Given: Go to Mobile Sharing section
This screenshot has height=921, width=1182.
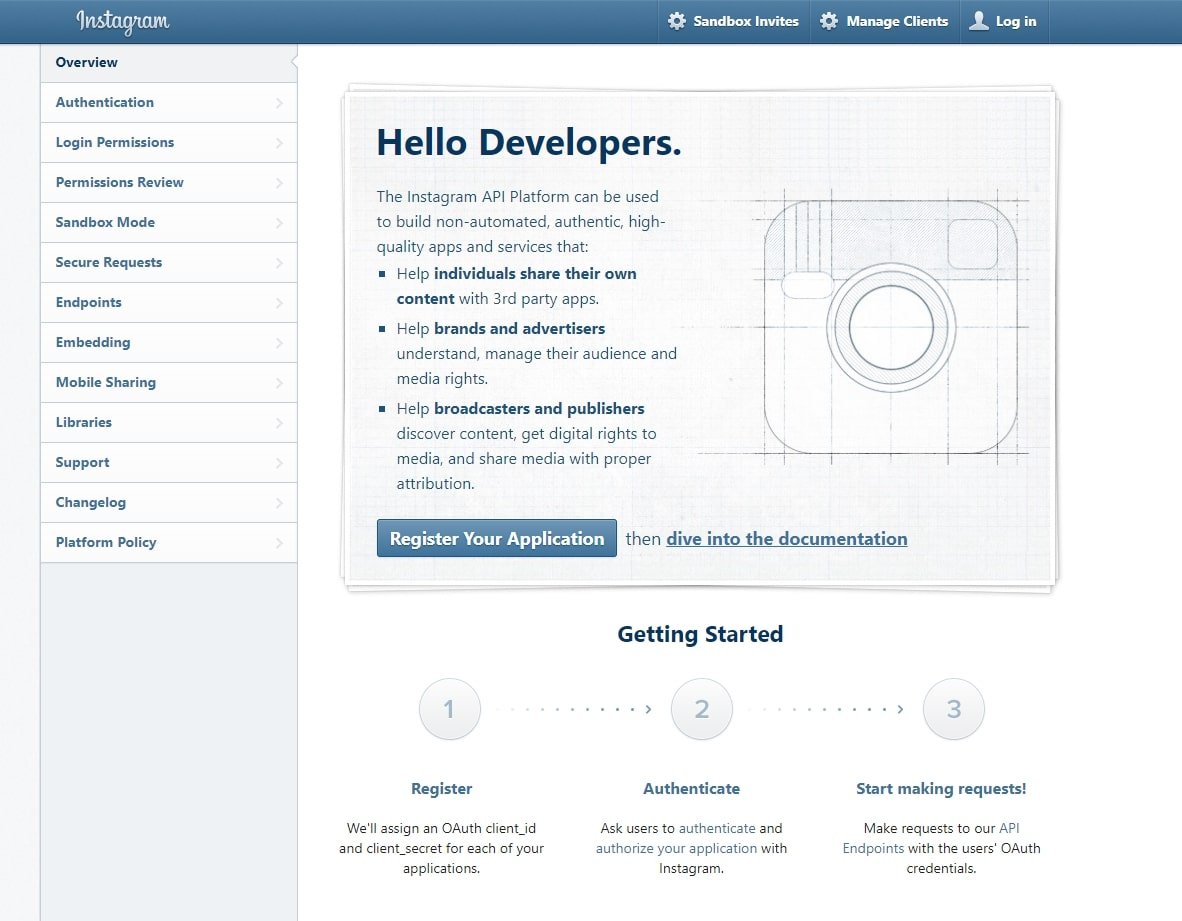Looking at the screenshot, I should click(x=106, y=382).
